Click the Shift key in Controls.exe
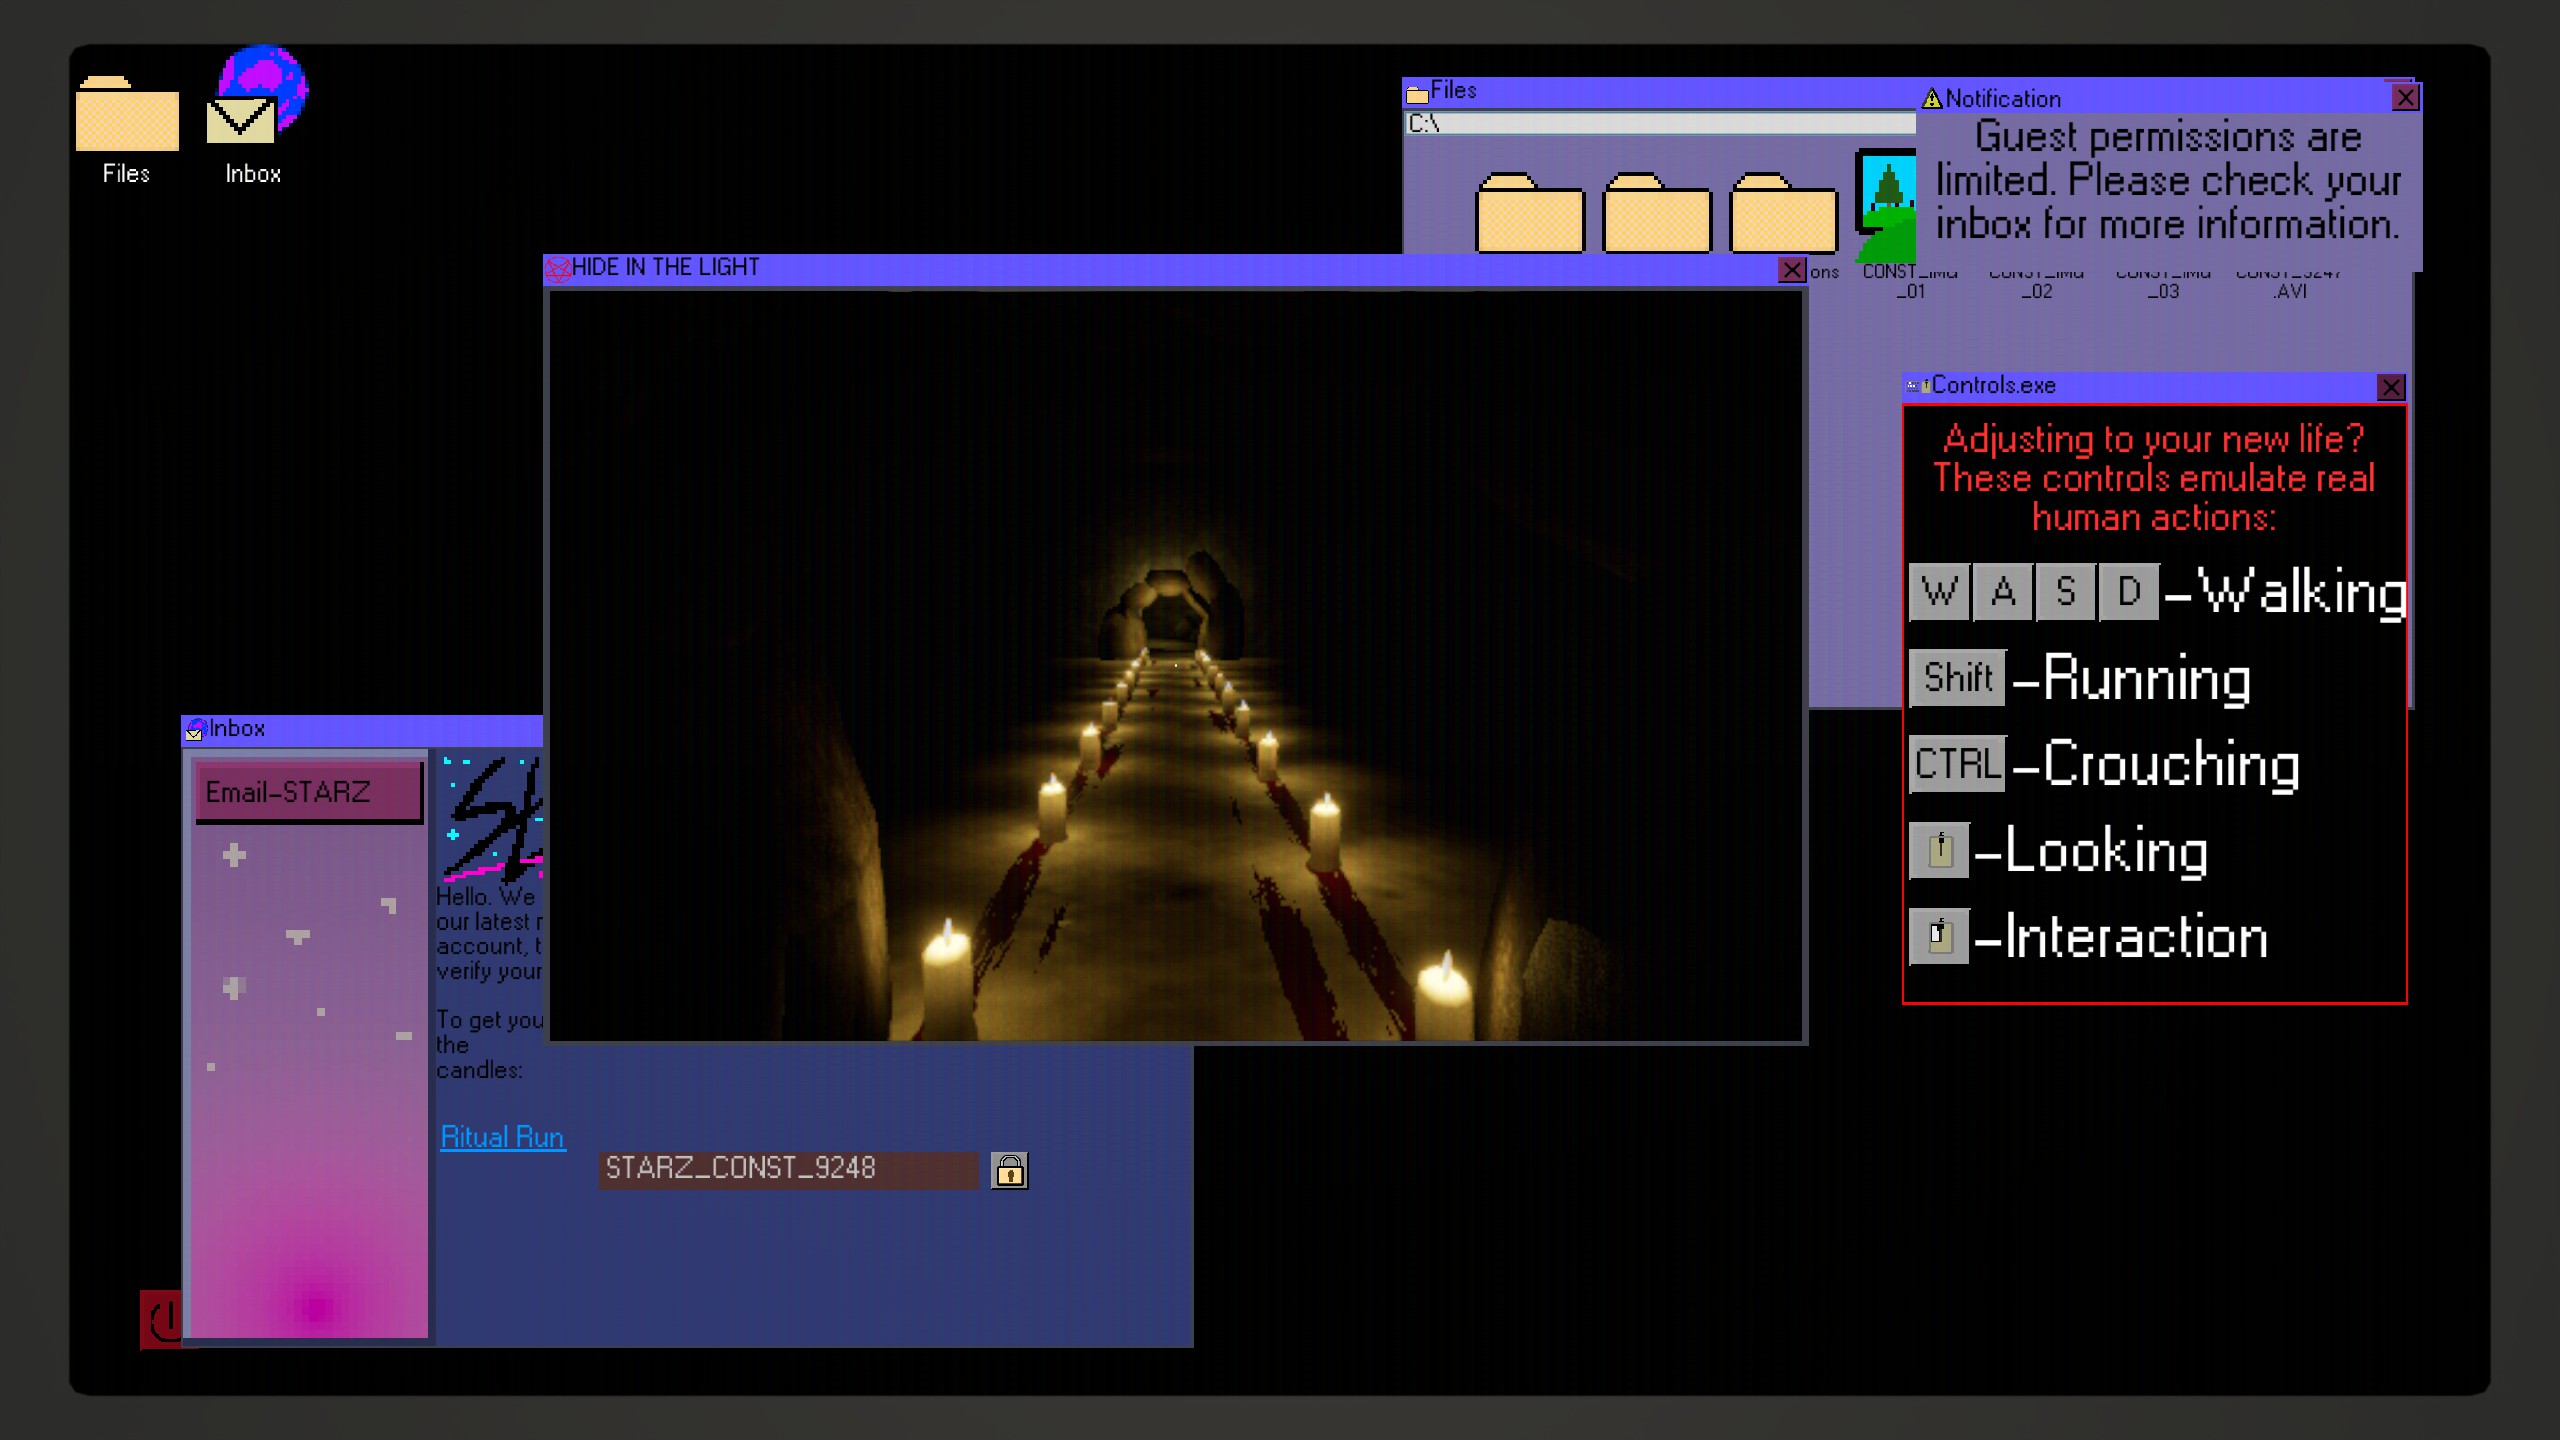Image resolution: width=2560 pixels, height=1440 pixels. 1957,678
